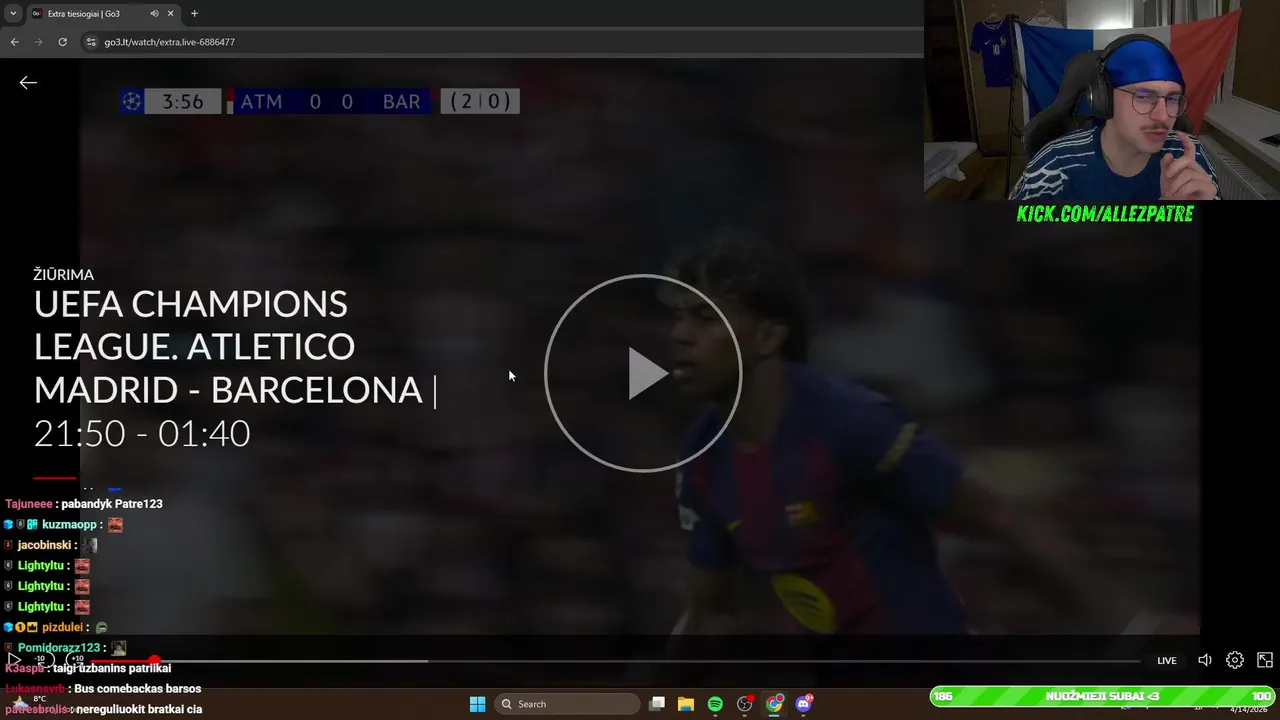Image resolution: width=1280 pixels, height=720 pixels.
Task: Click the taskbar Search box
Action: click(x=569, y=704)
